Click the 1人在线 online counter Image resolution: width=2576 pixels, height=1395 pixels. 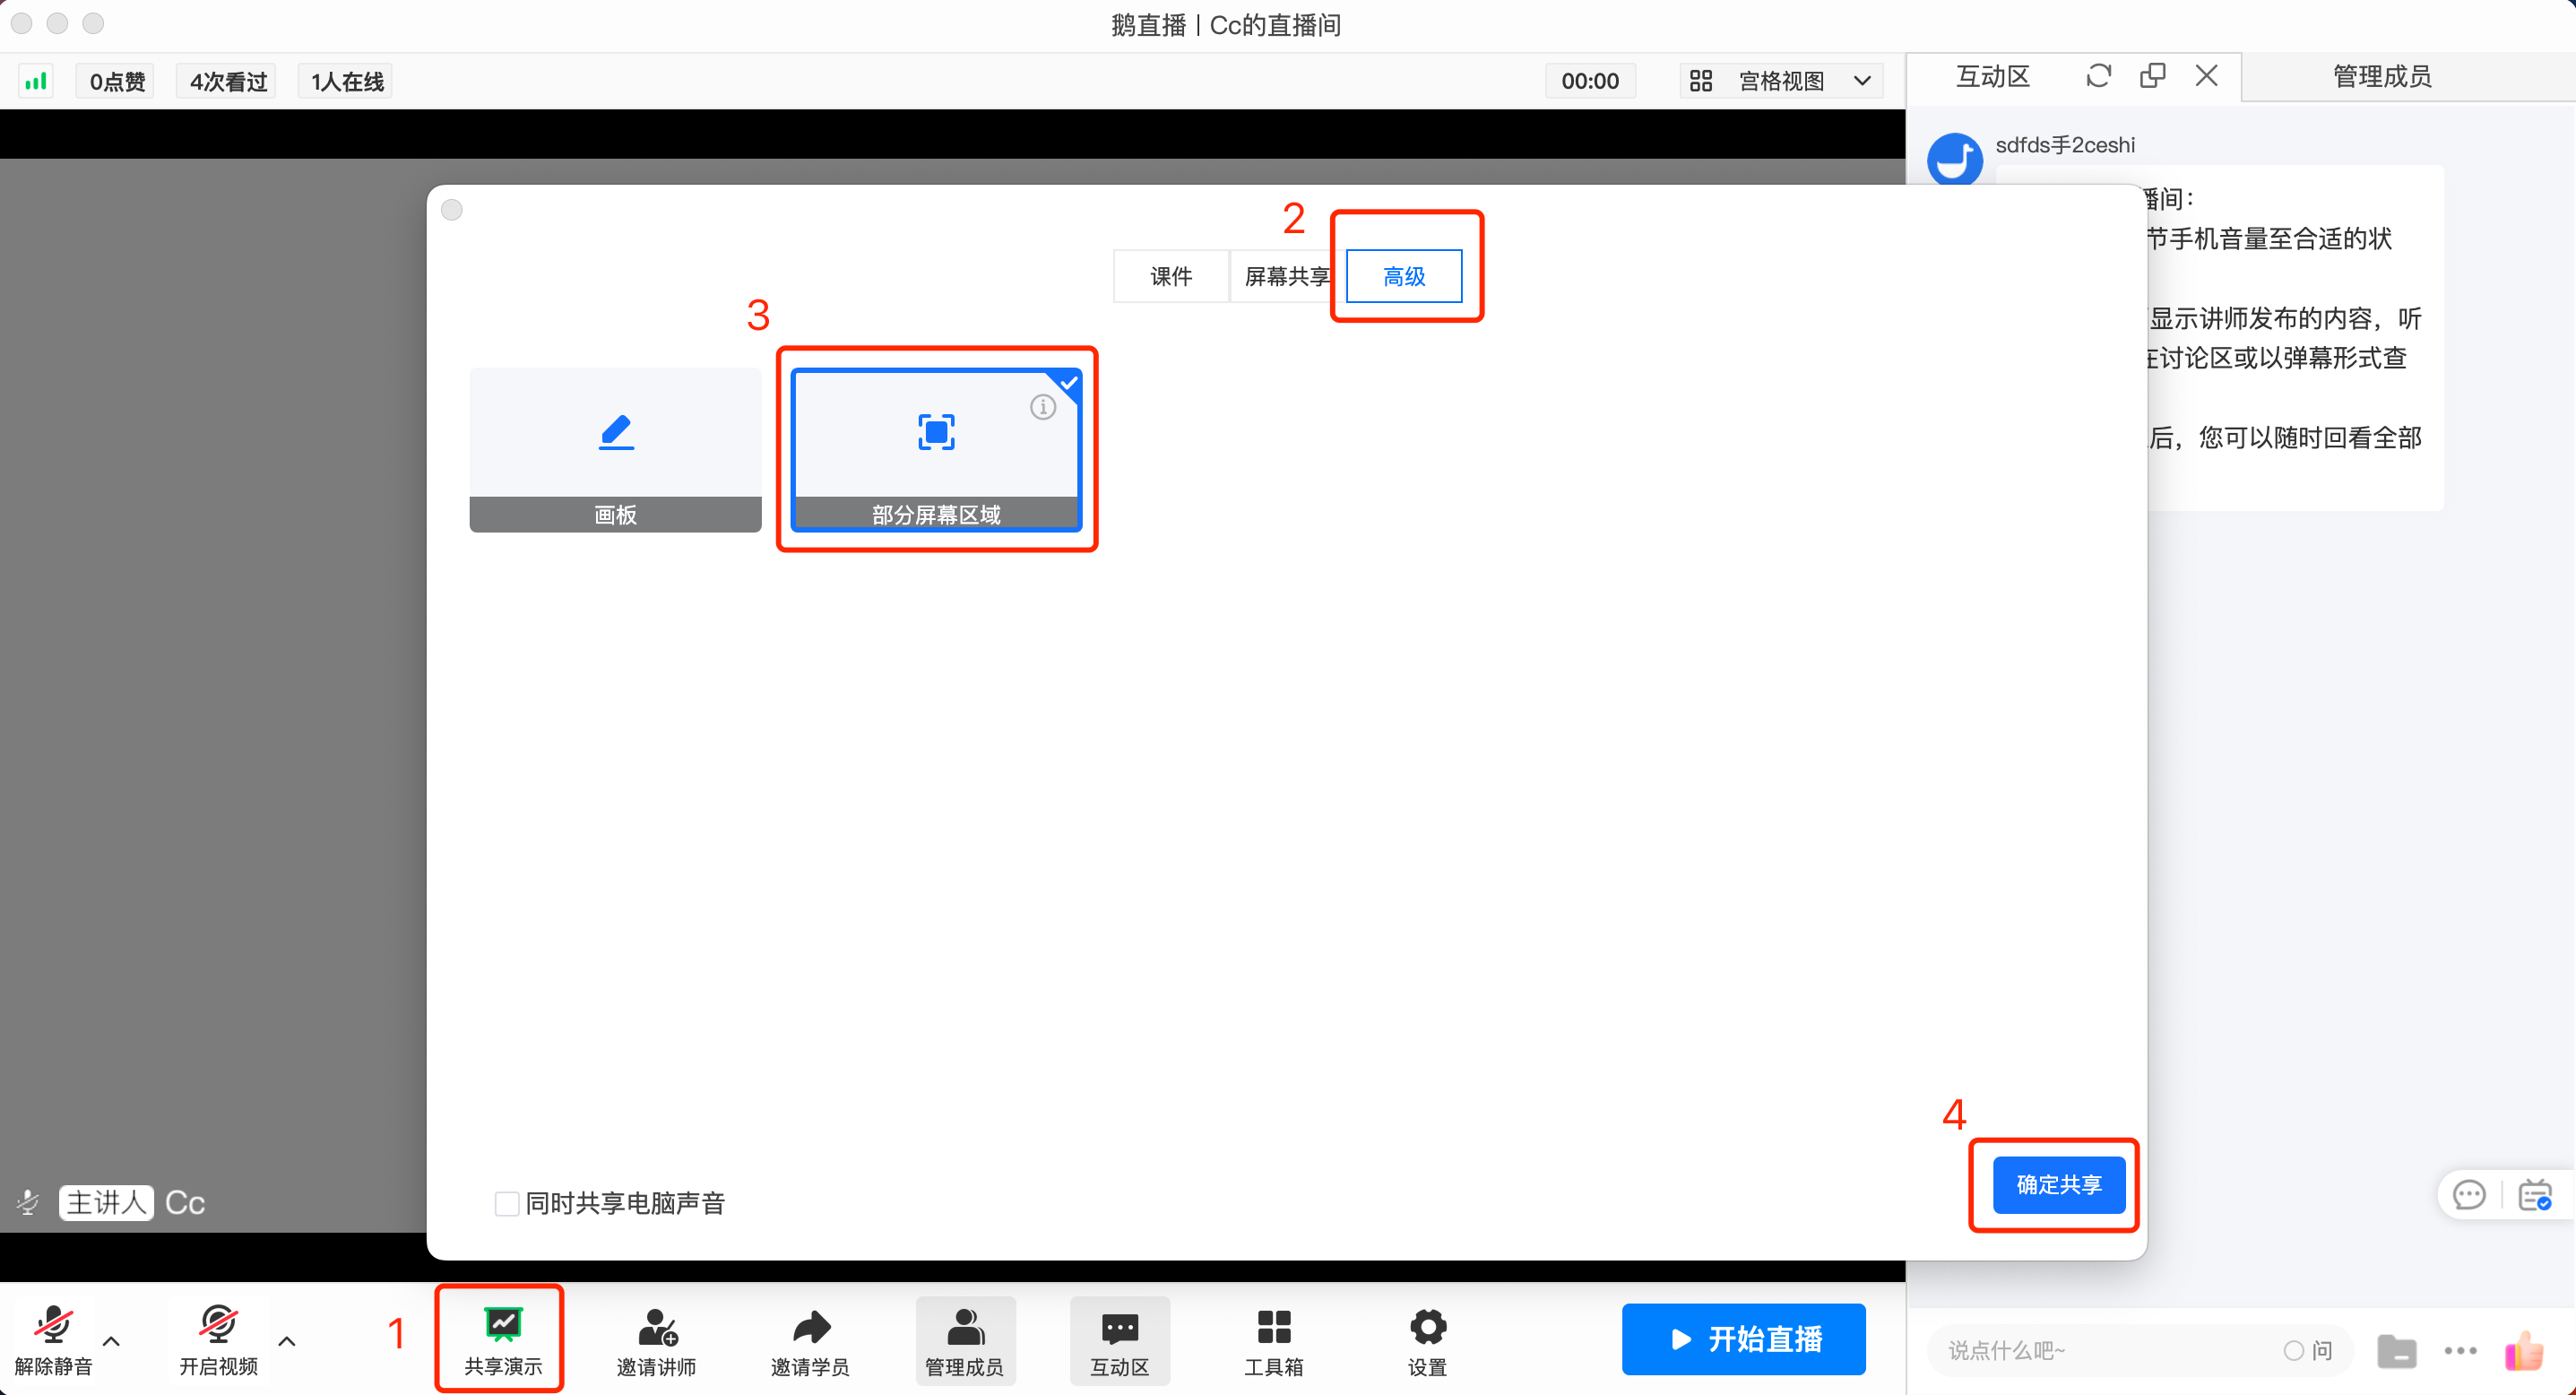(x=347, y=81)
